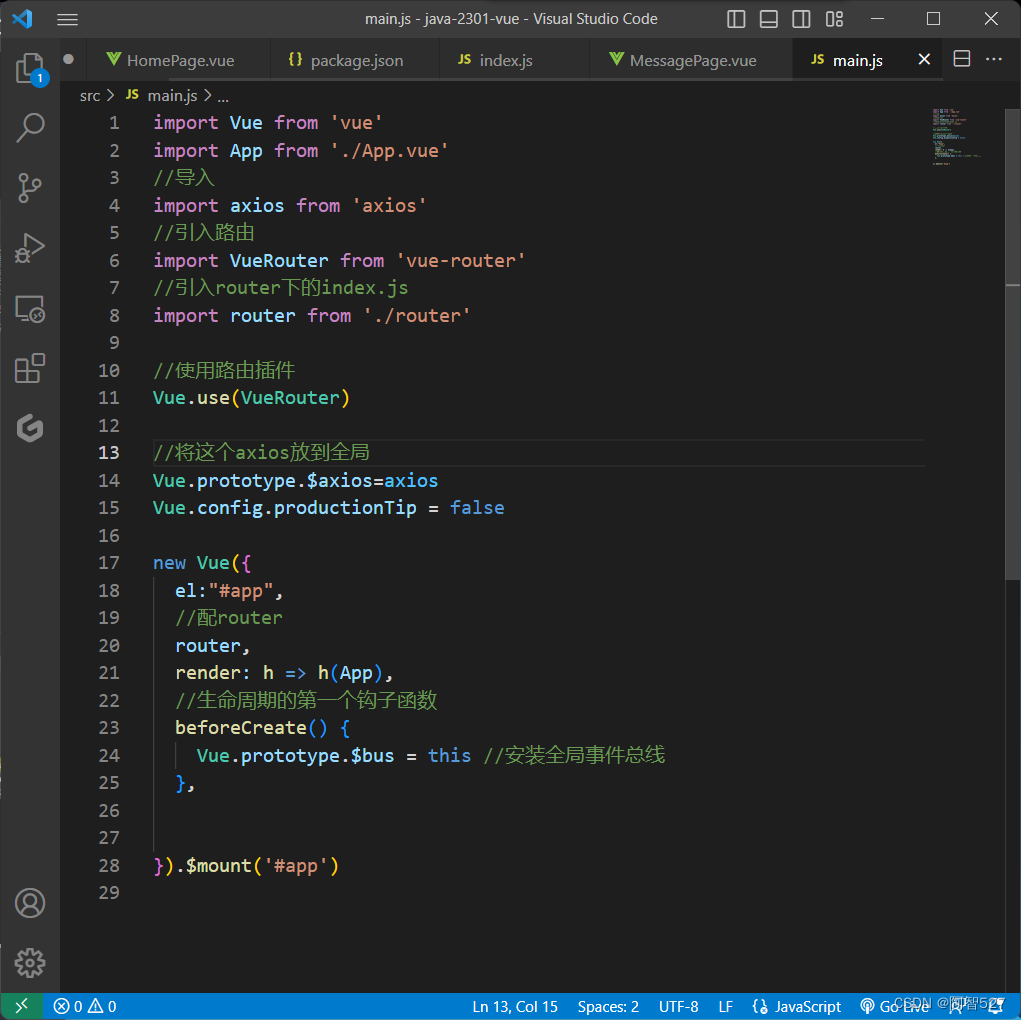1021x1020 pixels.
Task: Click the './App.vue' import path
Action: [389, 151]
